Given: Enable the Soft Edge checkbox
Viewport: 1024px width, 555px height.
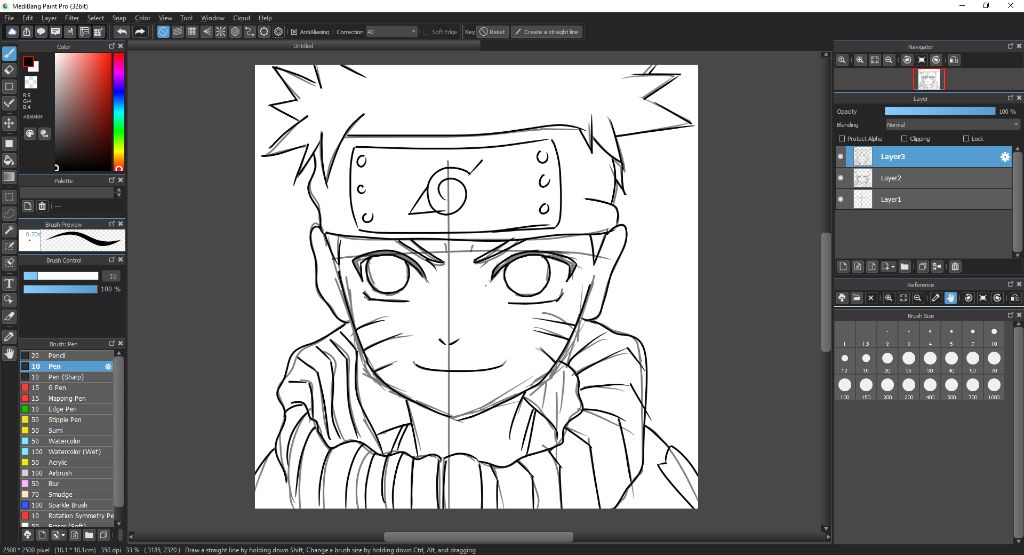Looking at the screenshot, I should click(x=426, y=31).
